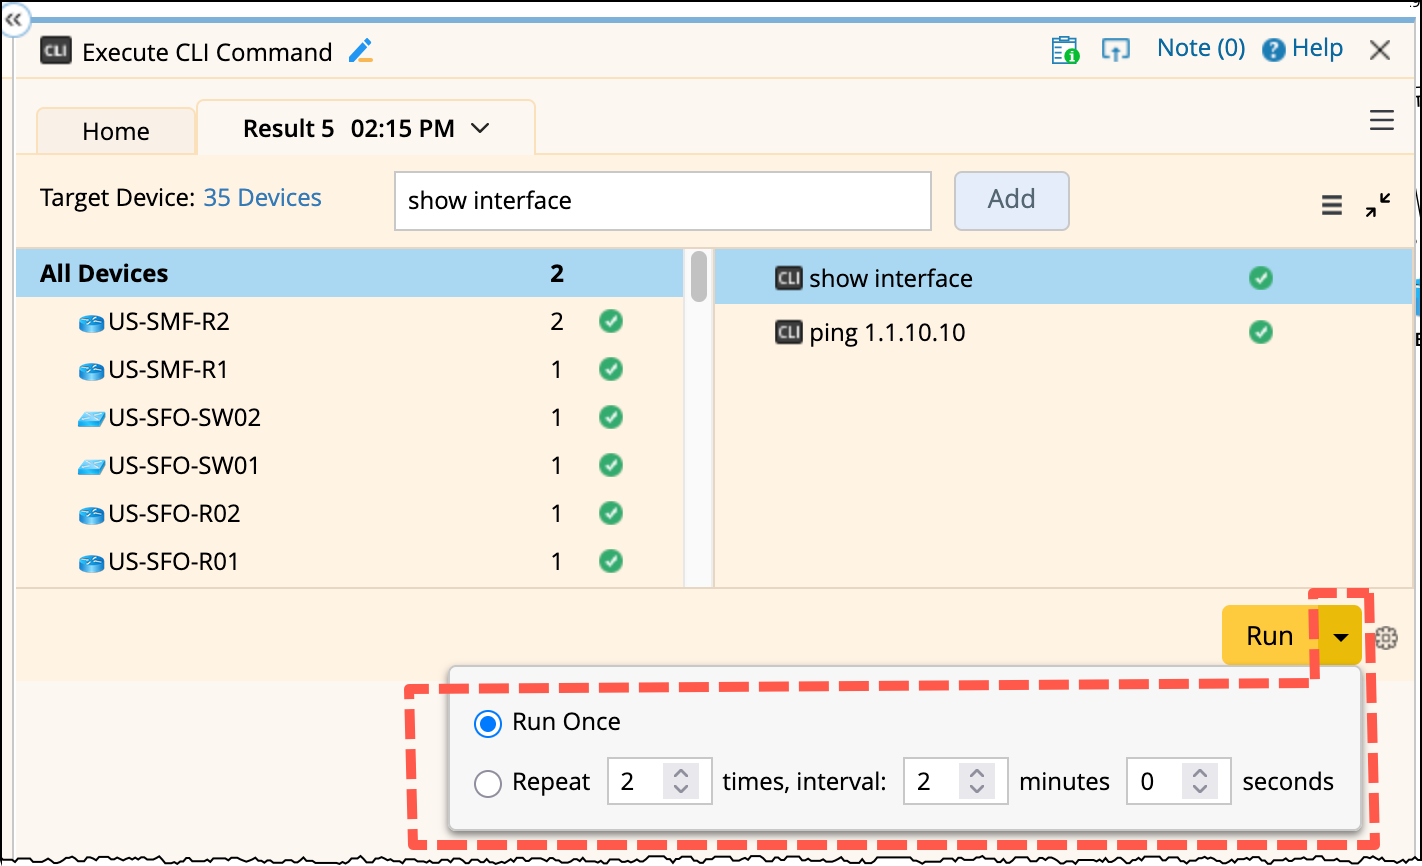The width and height of the screenshot is (1422, 866).
Task: Click the switch icon next to US-SFO-SW01
Action: click(x=92, y=467)
